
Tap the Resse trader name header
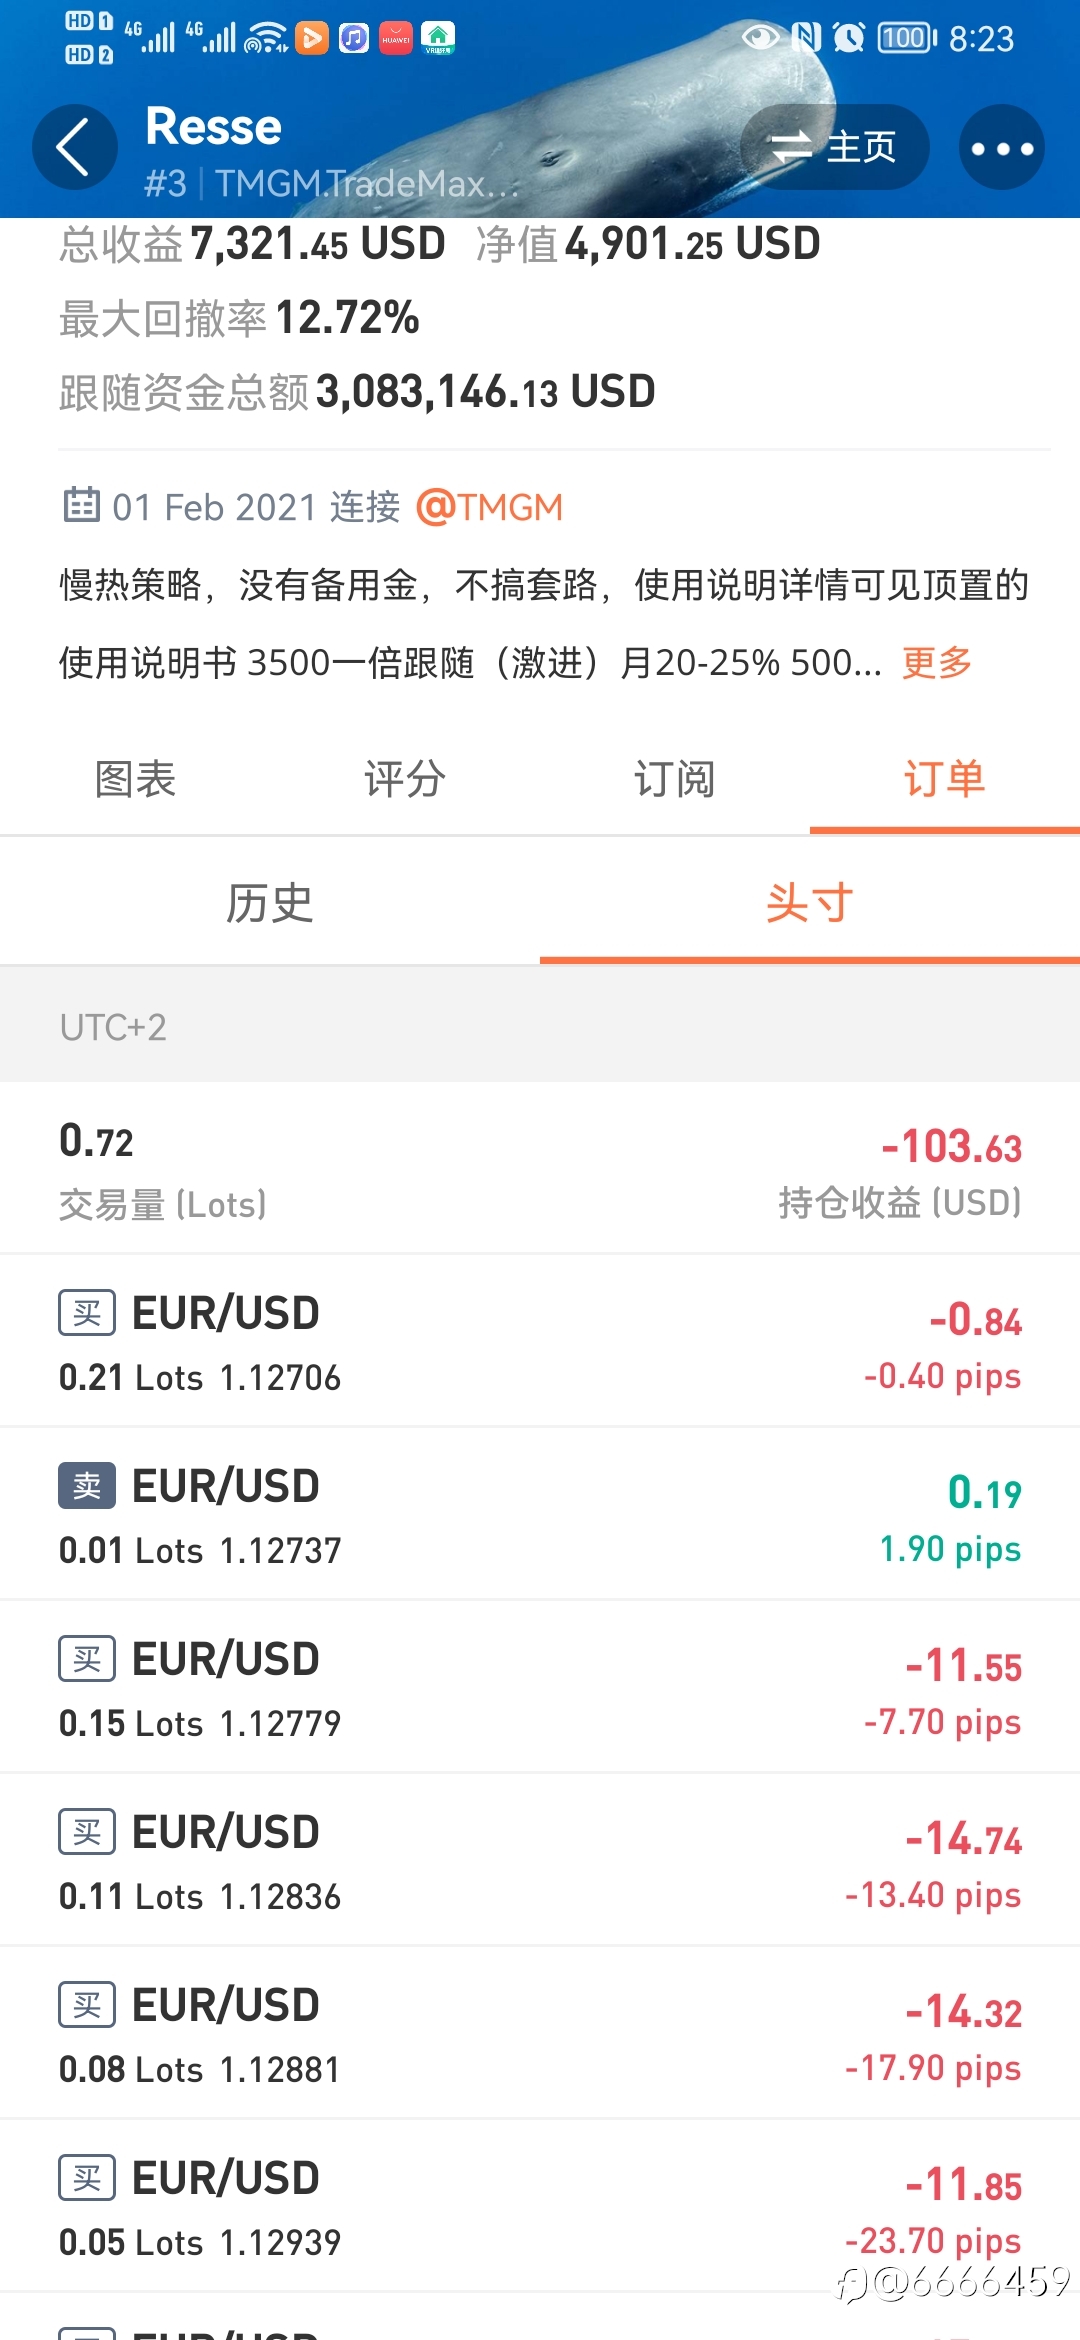pos(214,126)
